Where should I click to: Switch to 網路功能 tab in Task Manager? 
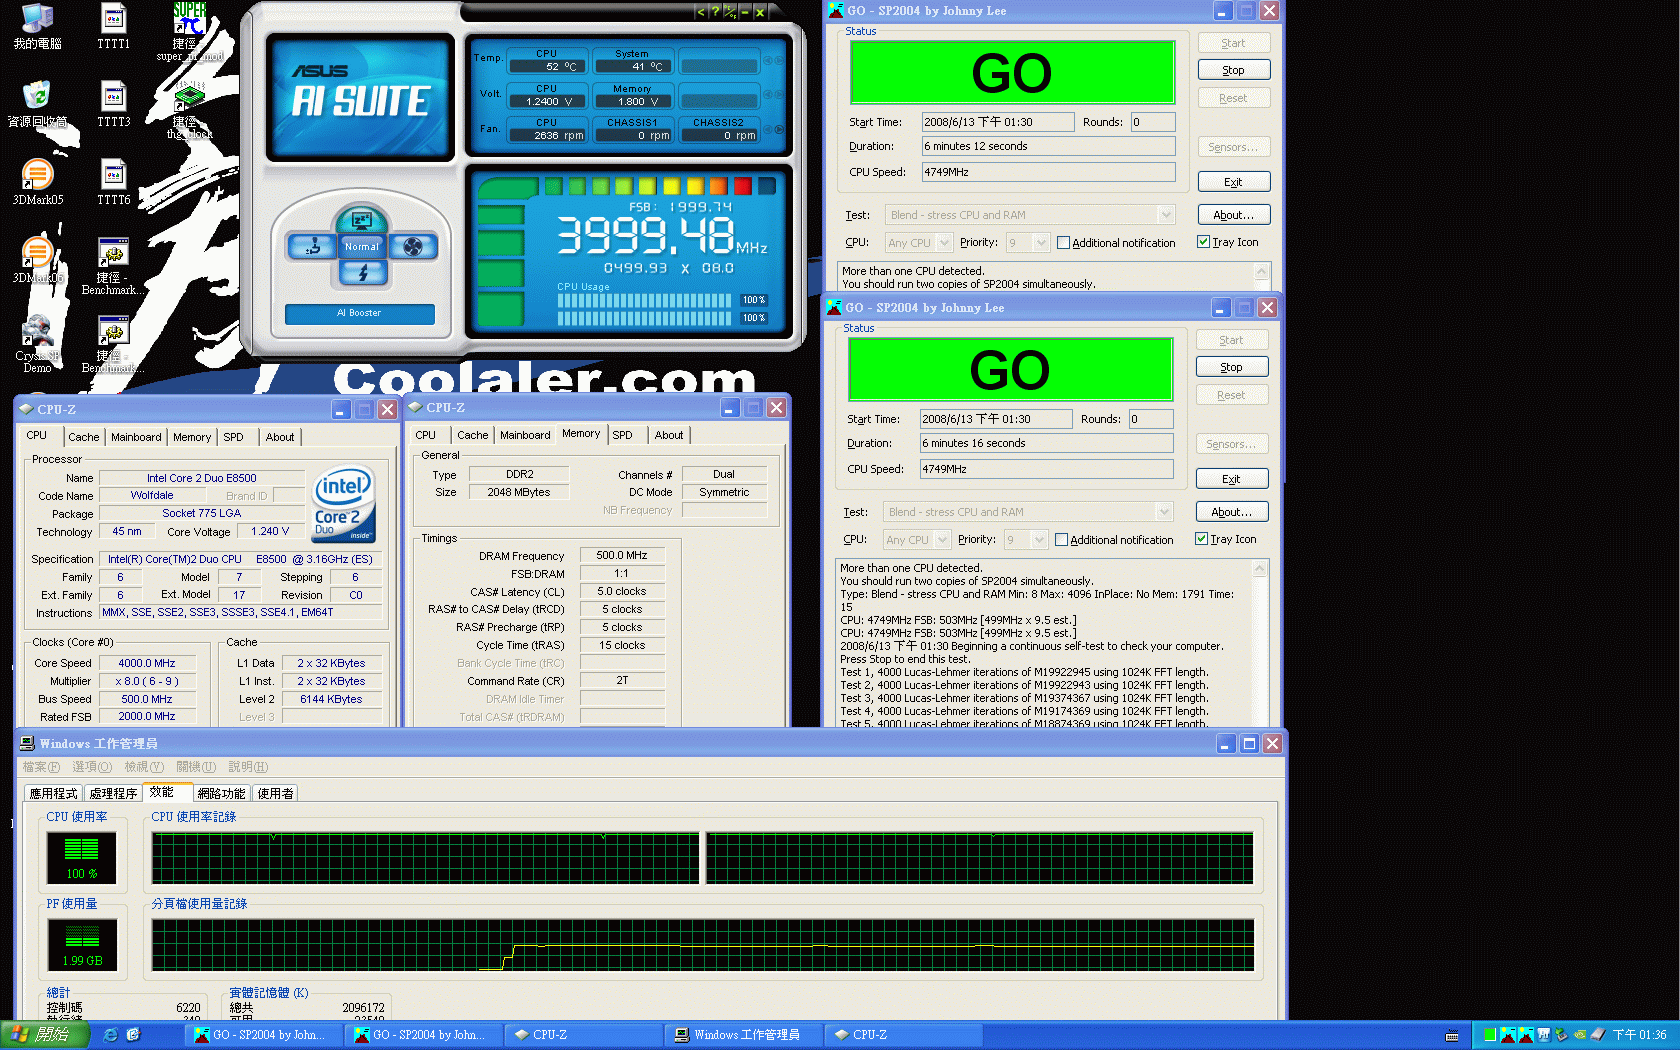(221, 793)
